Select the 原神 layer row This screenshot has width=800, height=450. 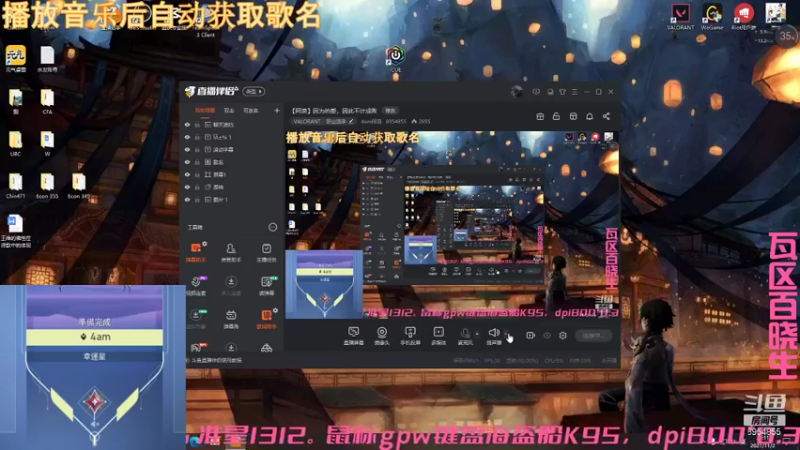coord(232,187)
